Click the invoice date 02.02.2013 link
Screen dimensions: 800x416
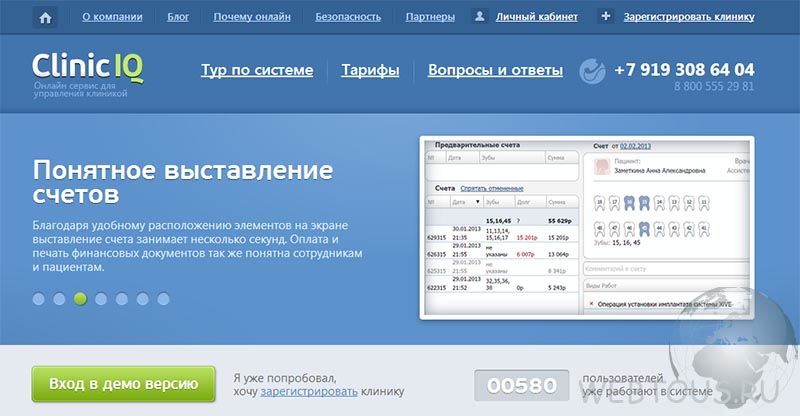pos(635,146)
